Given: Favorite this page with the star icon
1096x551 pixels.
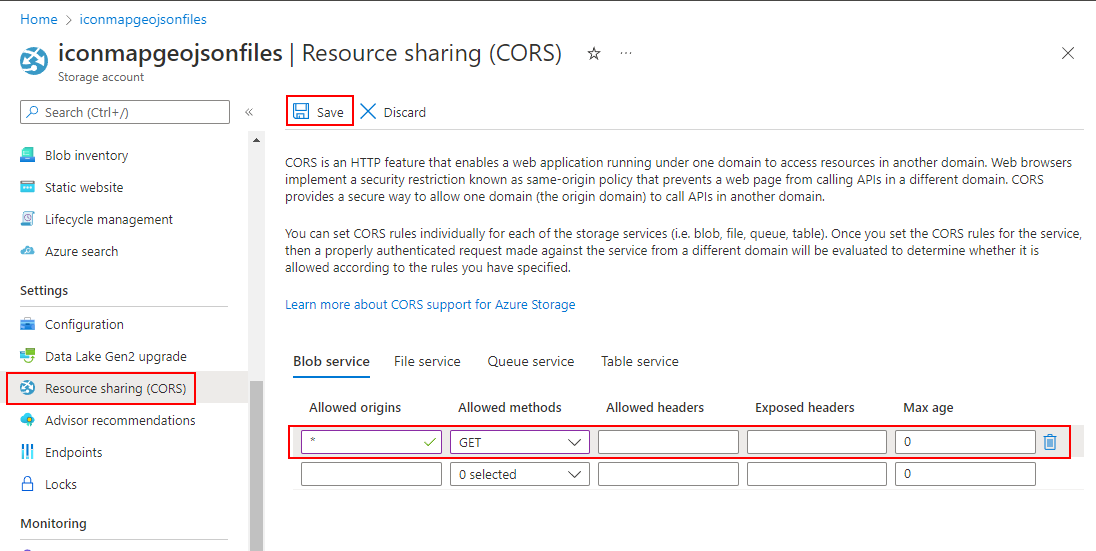Looking at the screenshot, I should click(593, 54).
